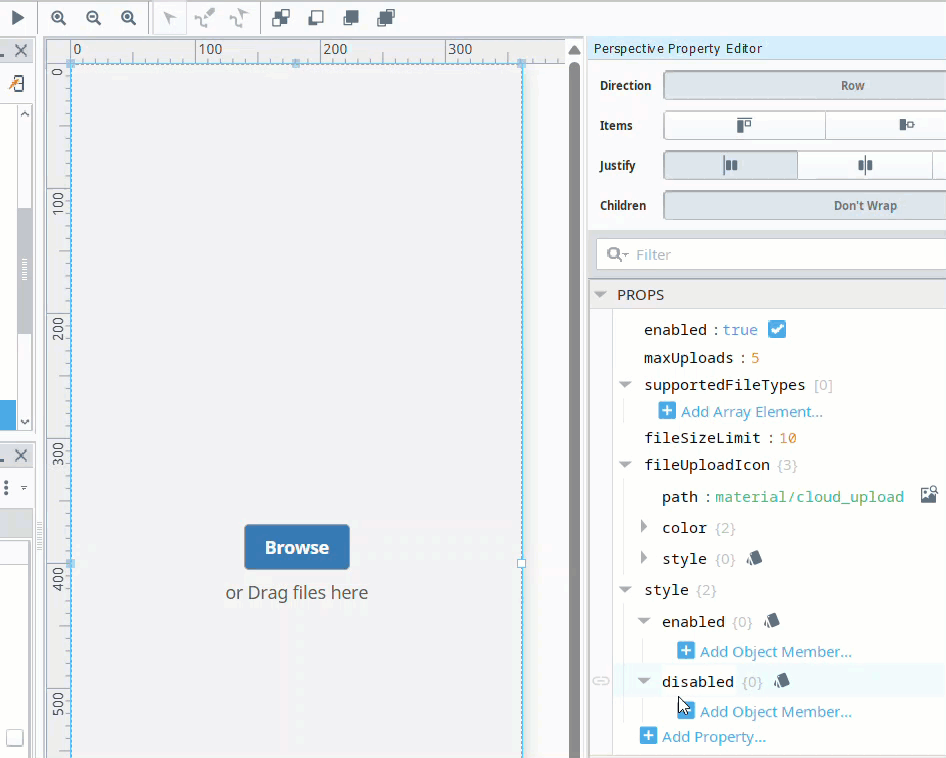Viewport: 946px width, 758px height.
Task: Open the filter search options dropdown
Action: pos(617,255)
